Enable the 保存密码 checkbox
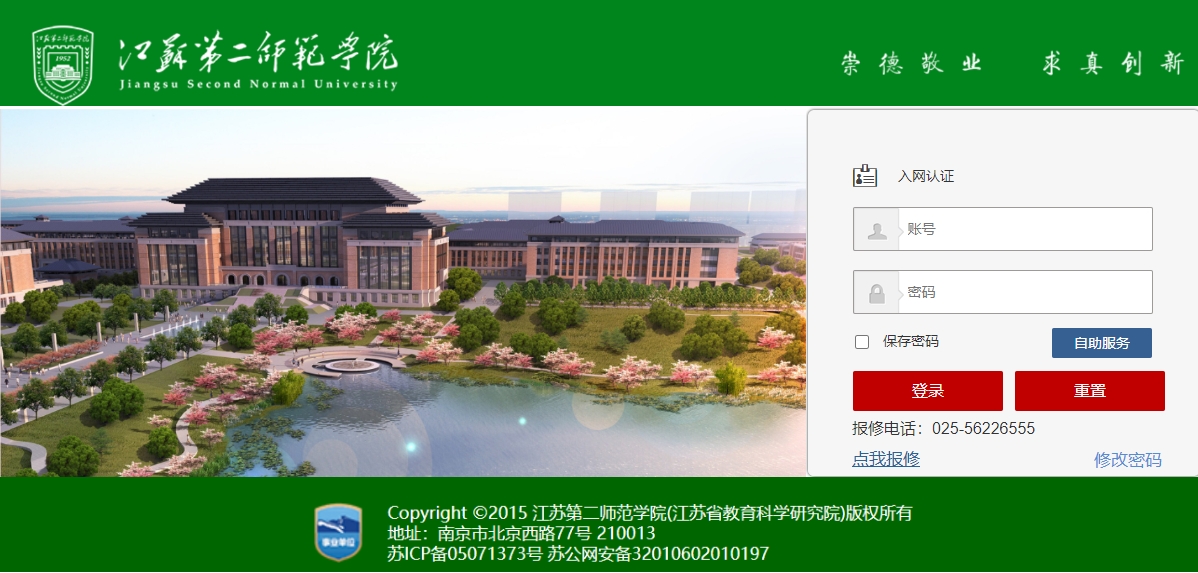This screenshot has height=573, width=1198. [862, 342]
